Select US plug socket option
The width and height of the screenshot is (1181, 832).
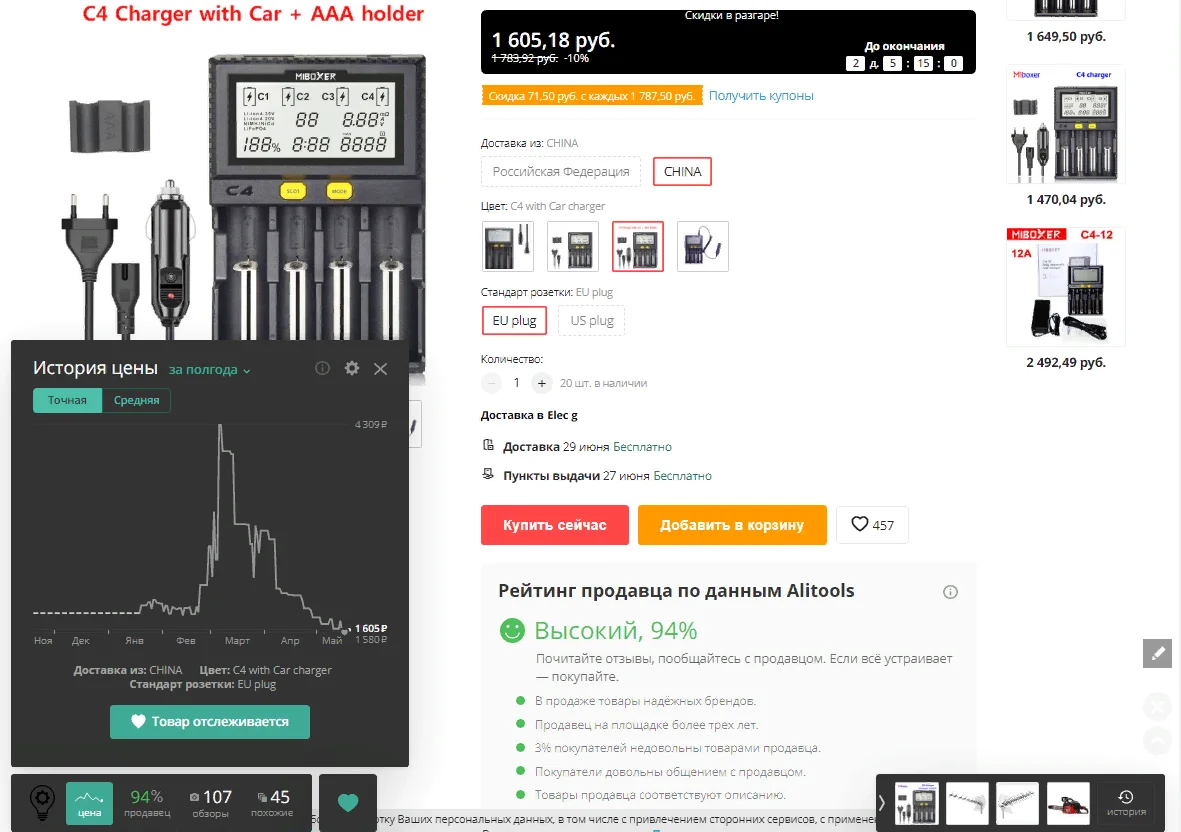coord(591,321)
